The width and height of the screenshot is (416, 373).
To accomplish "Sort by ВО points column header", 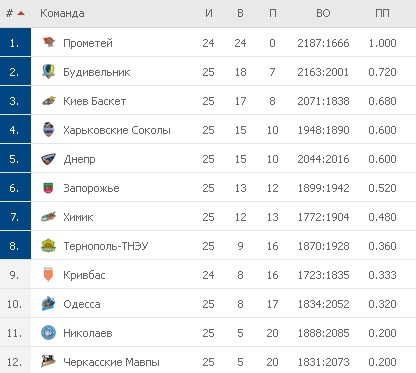I will pos(323,13).
